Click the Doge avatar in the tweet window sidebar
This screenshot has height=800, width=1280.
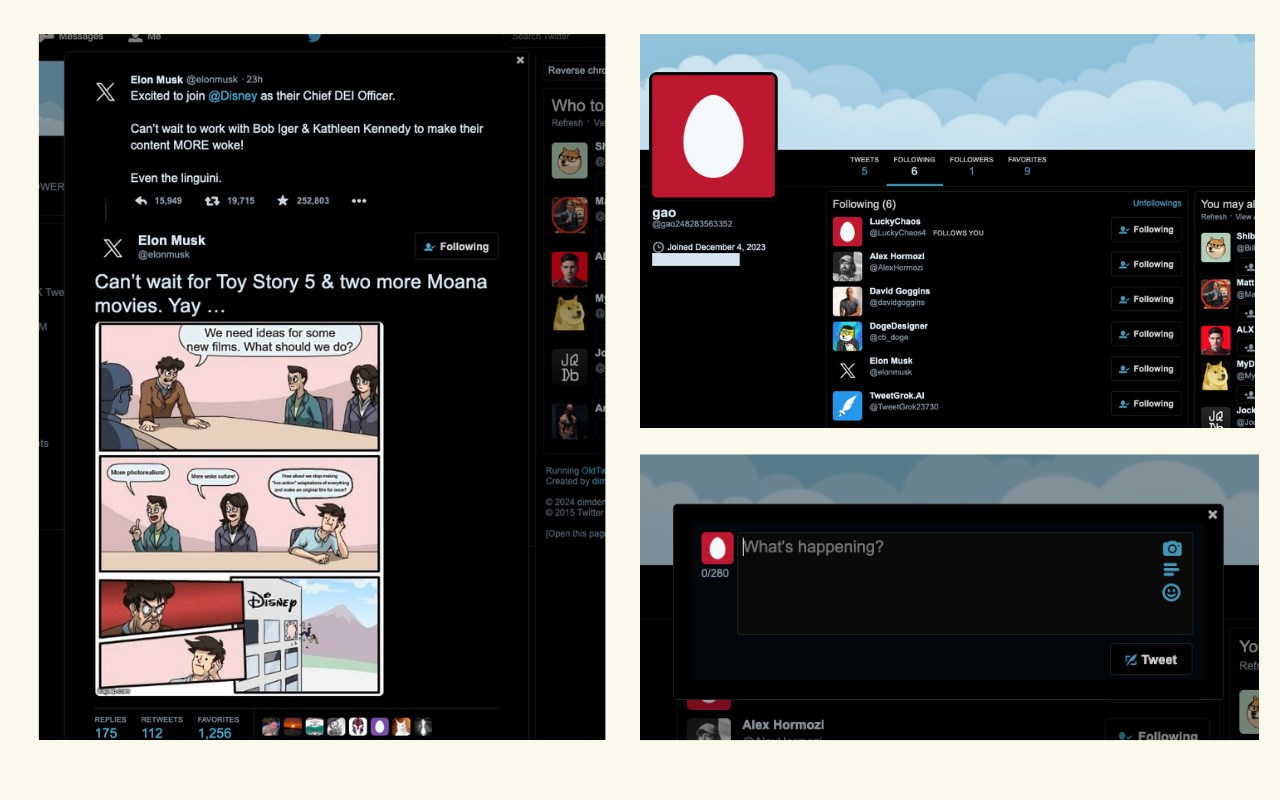click(x=569, y=312)
